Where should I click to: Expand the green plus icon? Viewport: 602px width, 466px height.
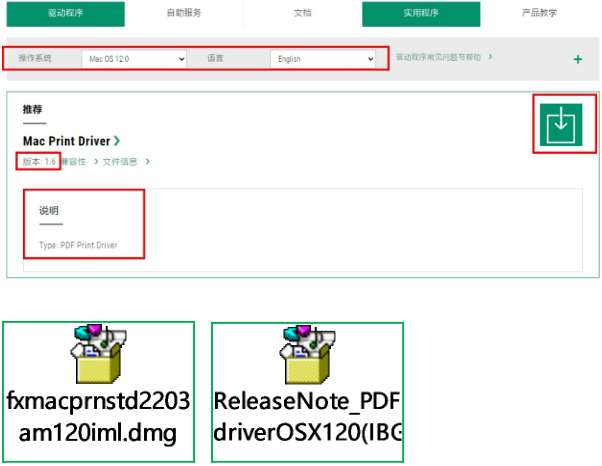coord(577,59)
